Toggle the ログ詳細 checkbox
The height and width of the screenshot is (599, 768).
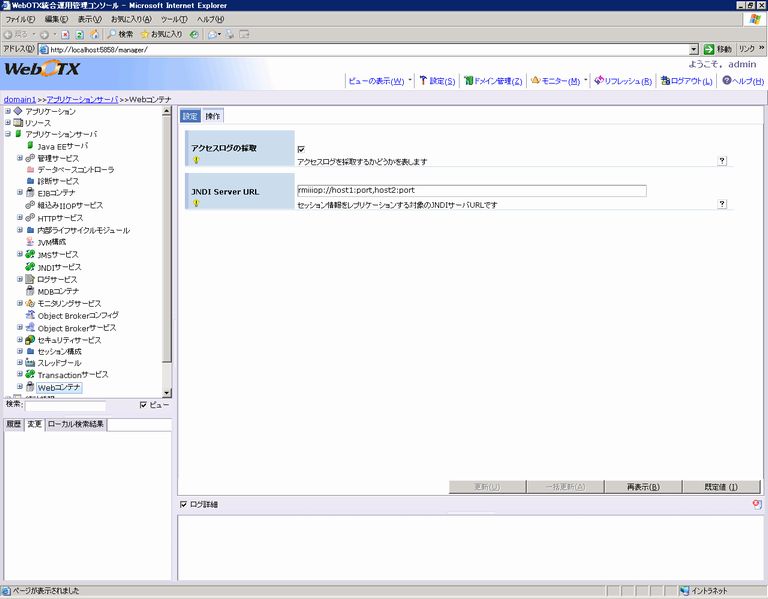click(x=182, y=505)
